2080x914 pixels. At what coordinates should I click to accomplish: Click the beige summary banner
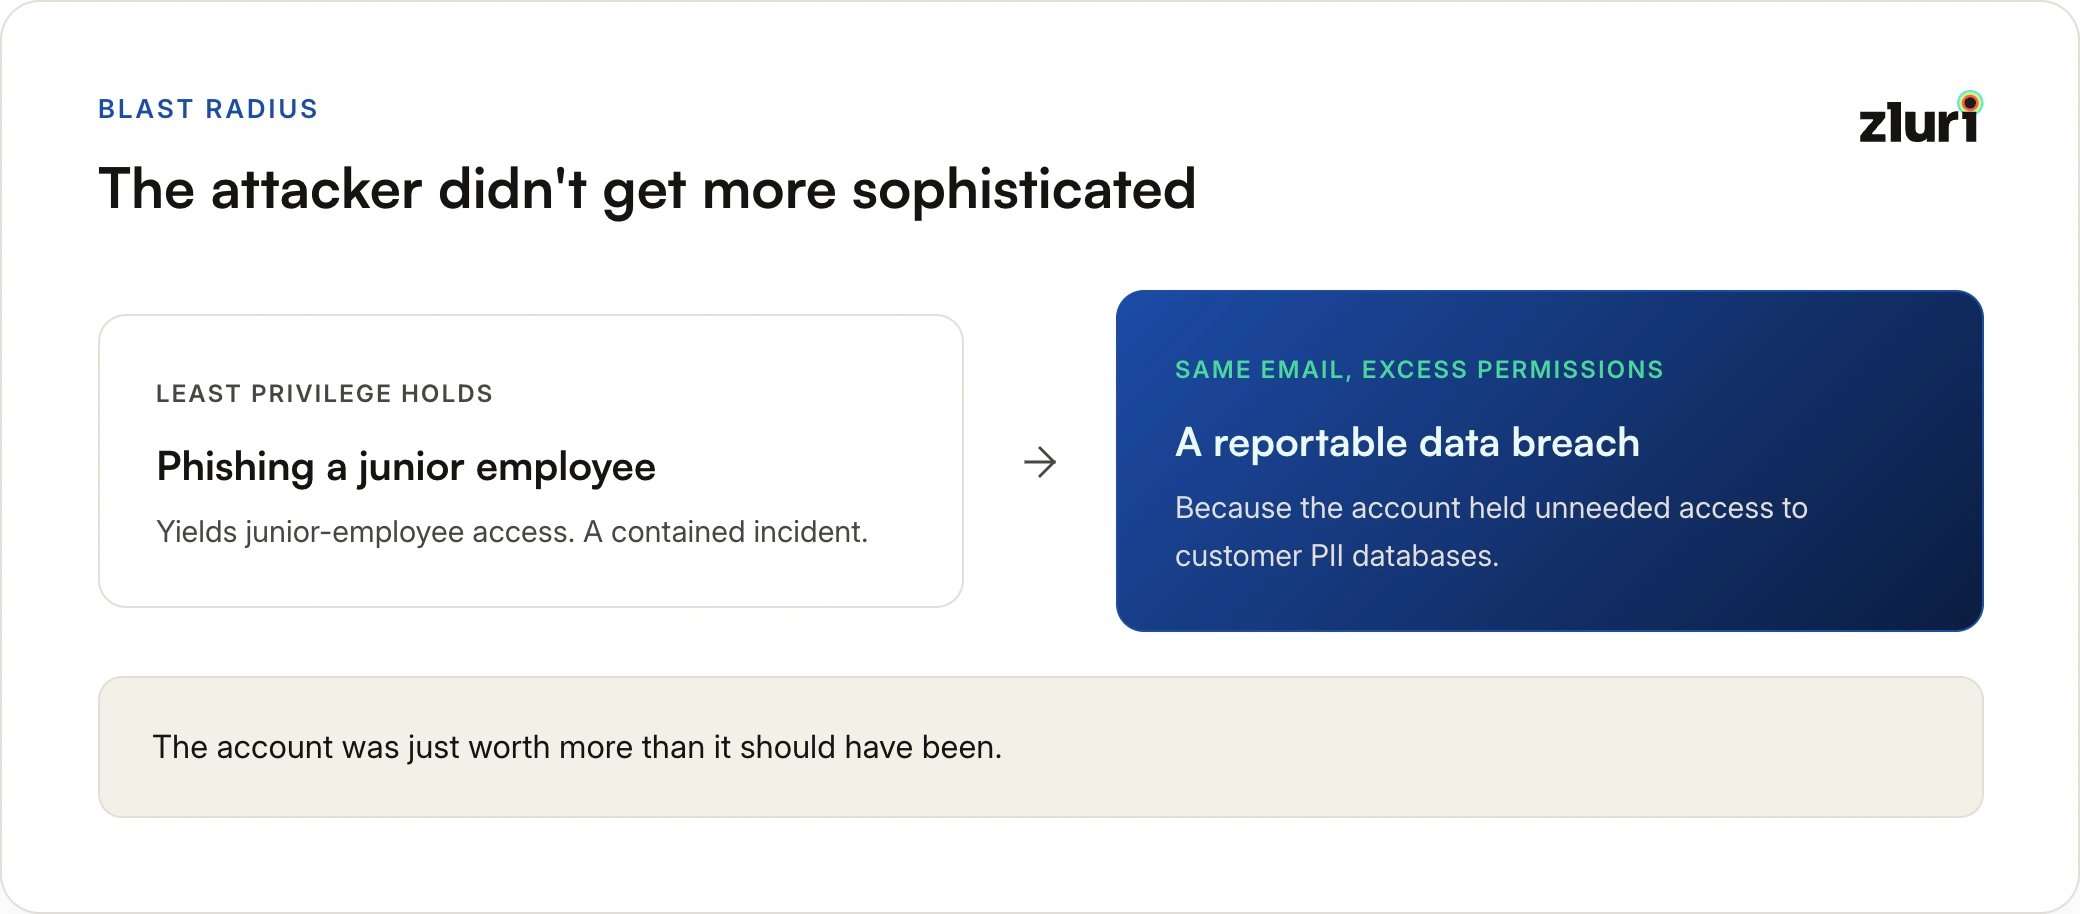click(x=1041, y=747)
